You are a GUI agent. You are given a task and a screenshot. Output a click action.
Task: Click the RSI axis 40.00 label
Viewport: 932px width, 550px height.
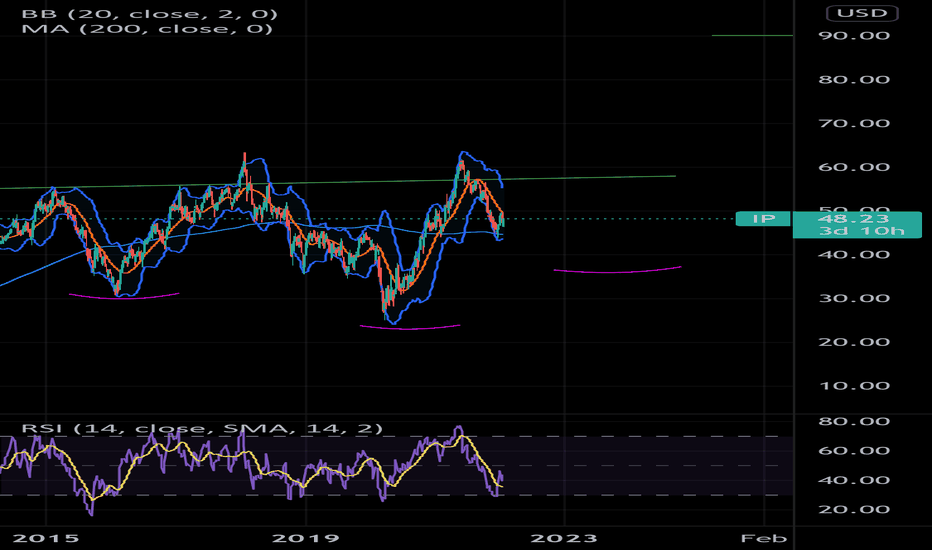click(854, 480)
